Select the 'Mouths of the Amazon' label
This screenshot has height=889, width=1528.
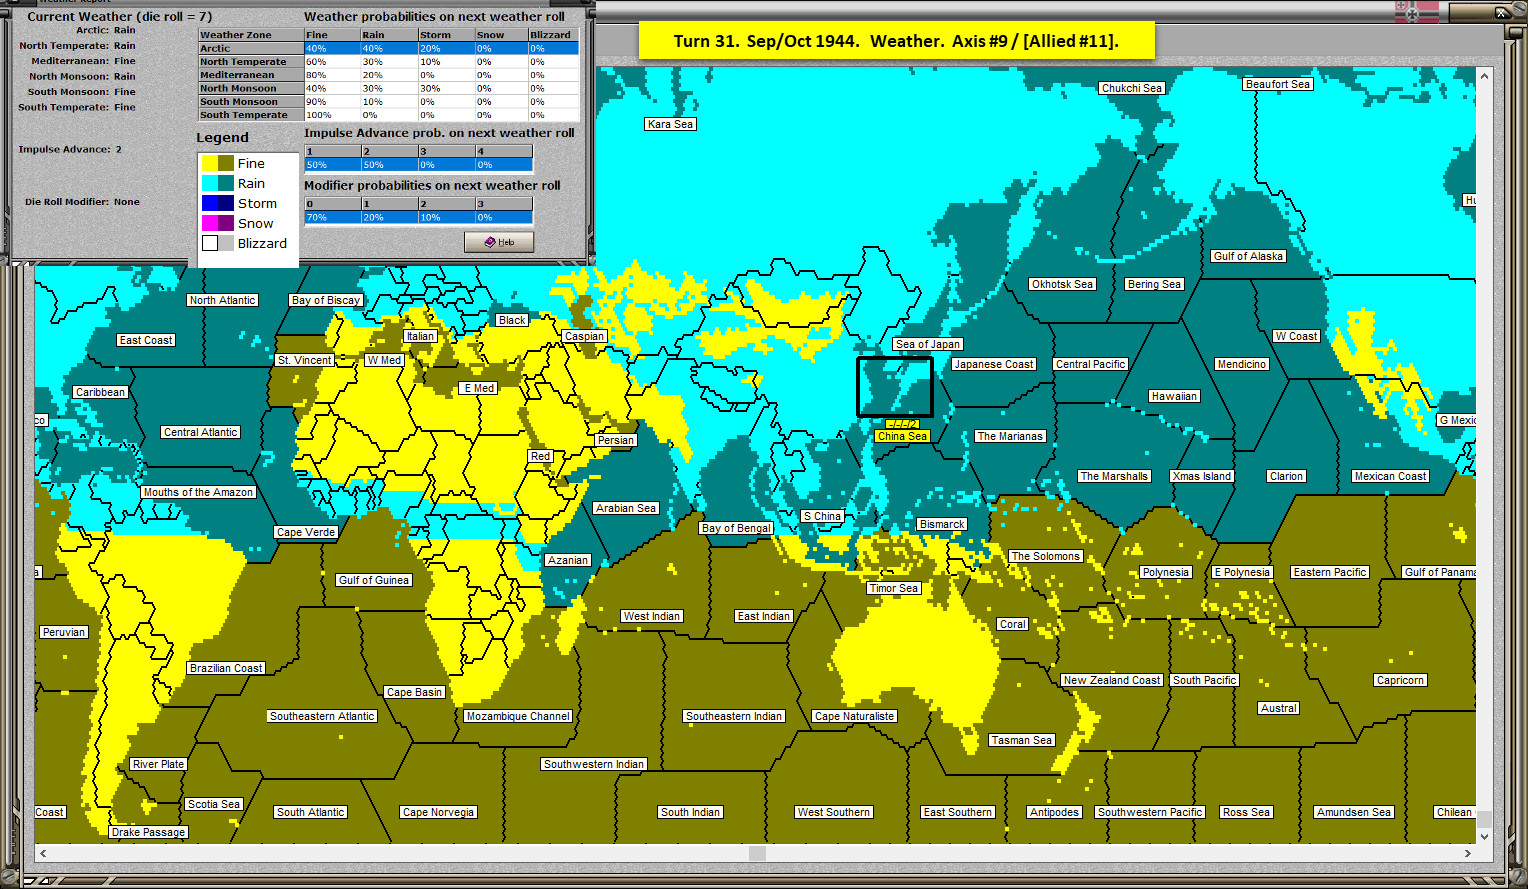click(x=198, y=492)
